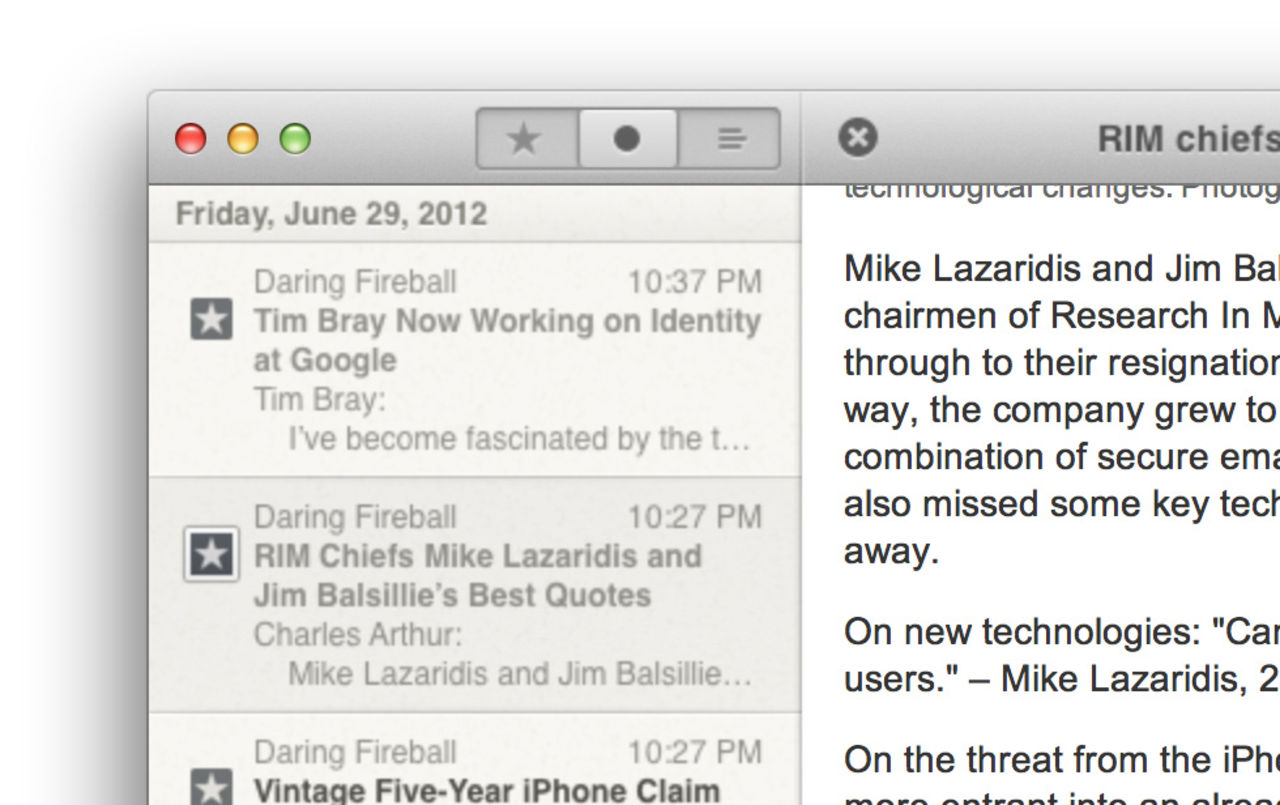Click the Daring Fireball source on first item
Viewport: 1280px width, 805px height.
click(355, 282)
